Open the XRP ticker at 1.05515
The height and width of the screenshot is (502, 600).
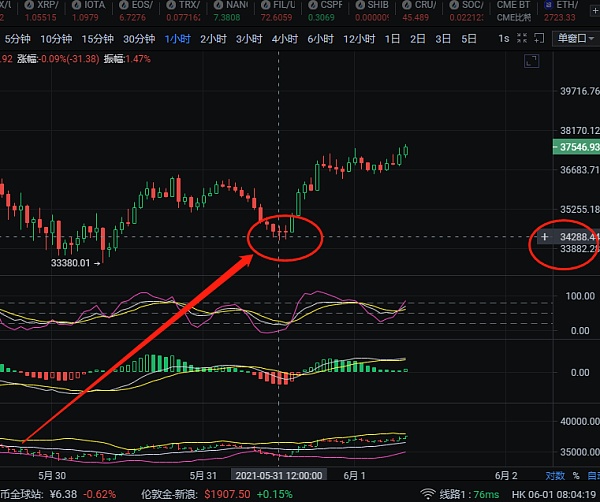(41, 11)
